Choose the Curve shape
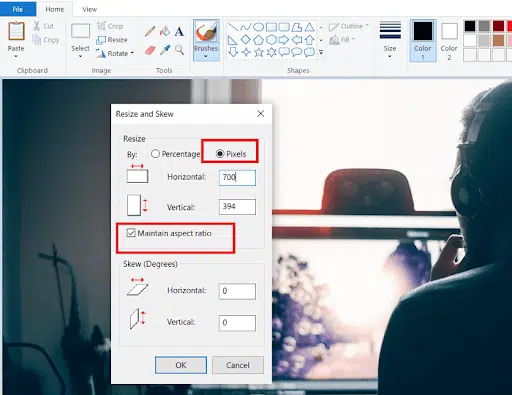Viewport: 512px width, 395px height. [246, 27]
